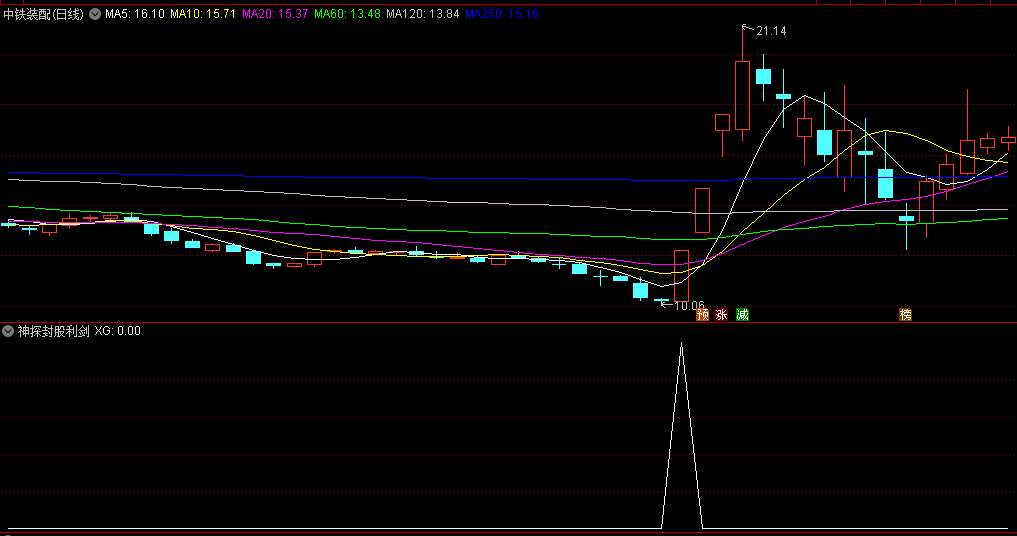Click the 中铁装配(日线) stock title

pyautogui.click(x=43, y=14)
